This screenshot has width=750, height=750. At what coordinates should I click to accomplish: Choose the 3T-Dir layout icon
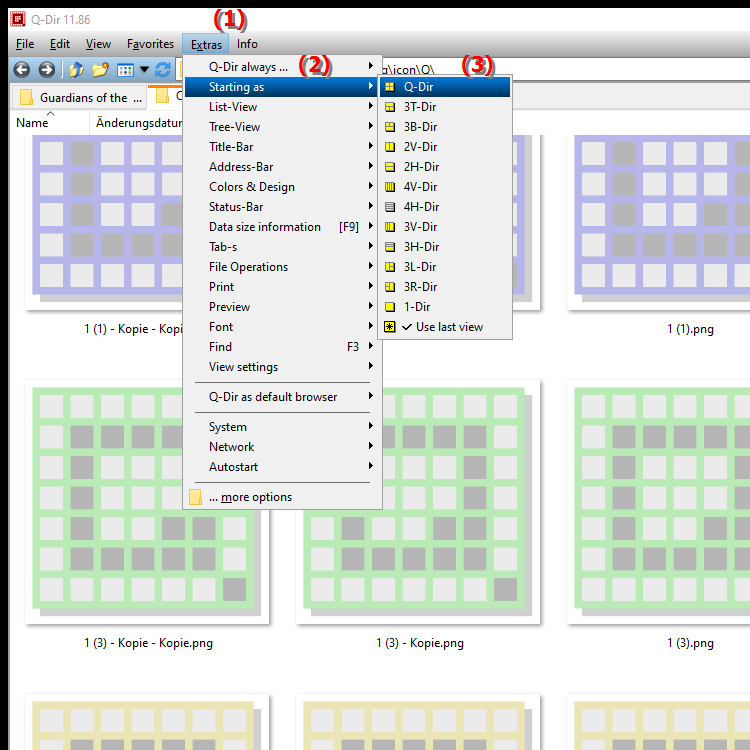(390, 107)
